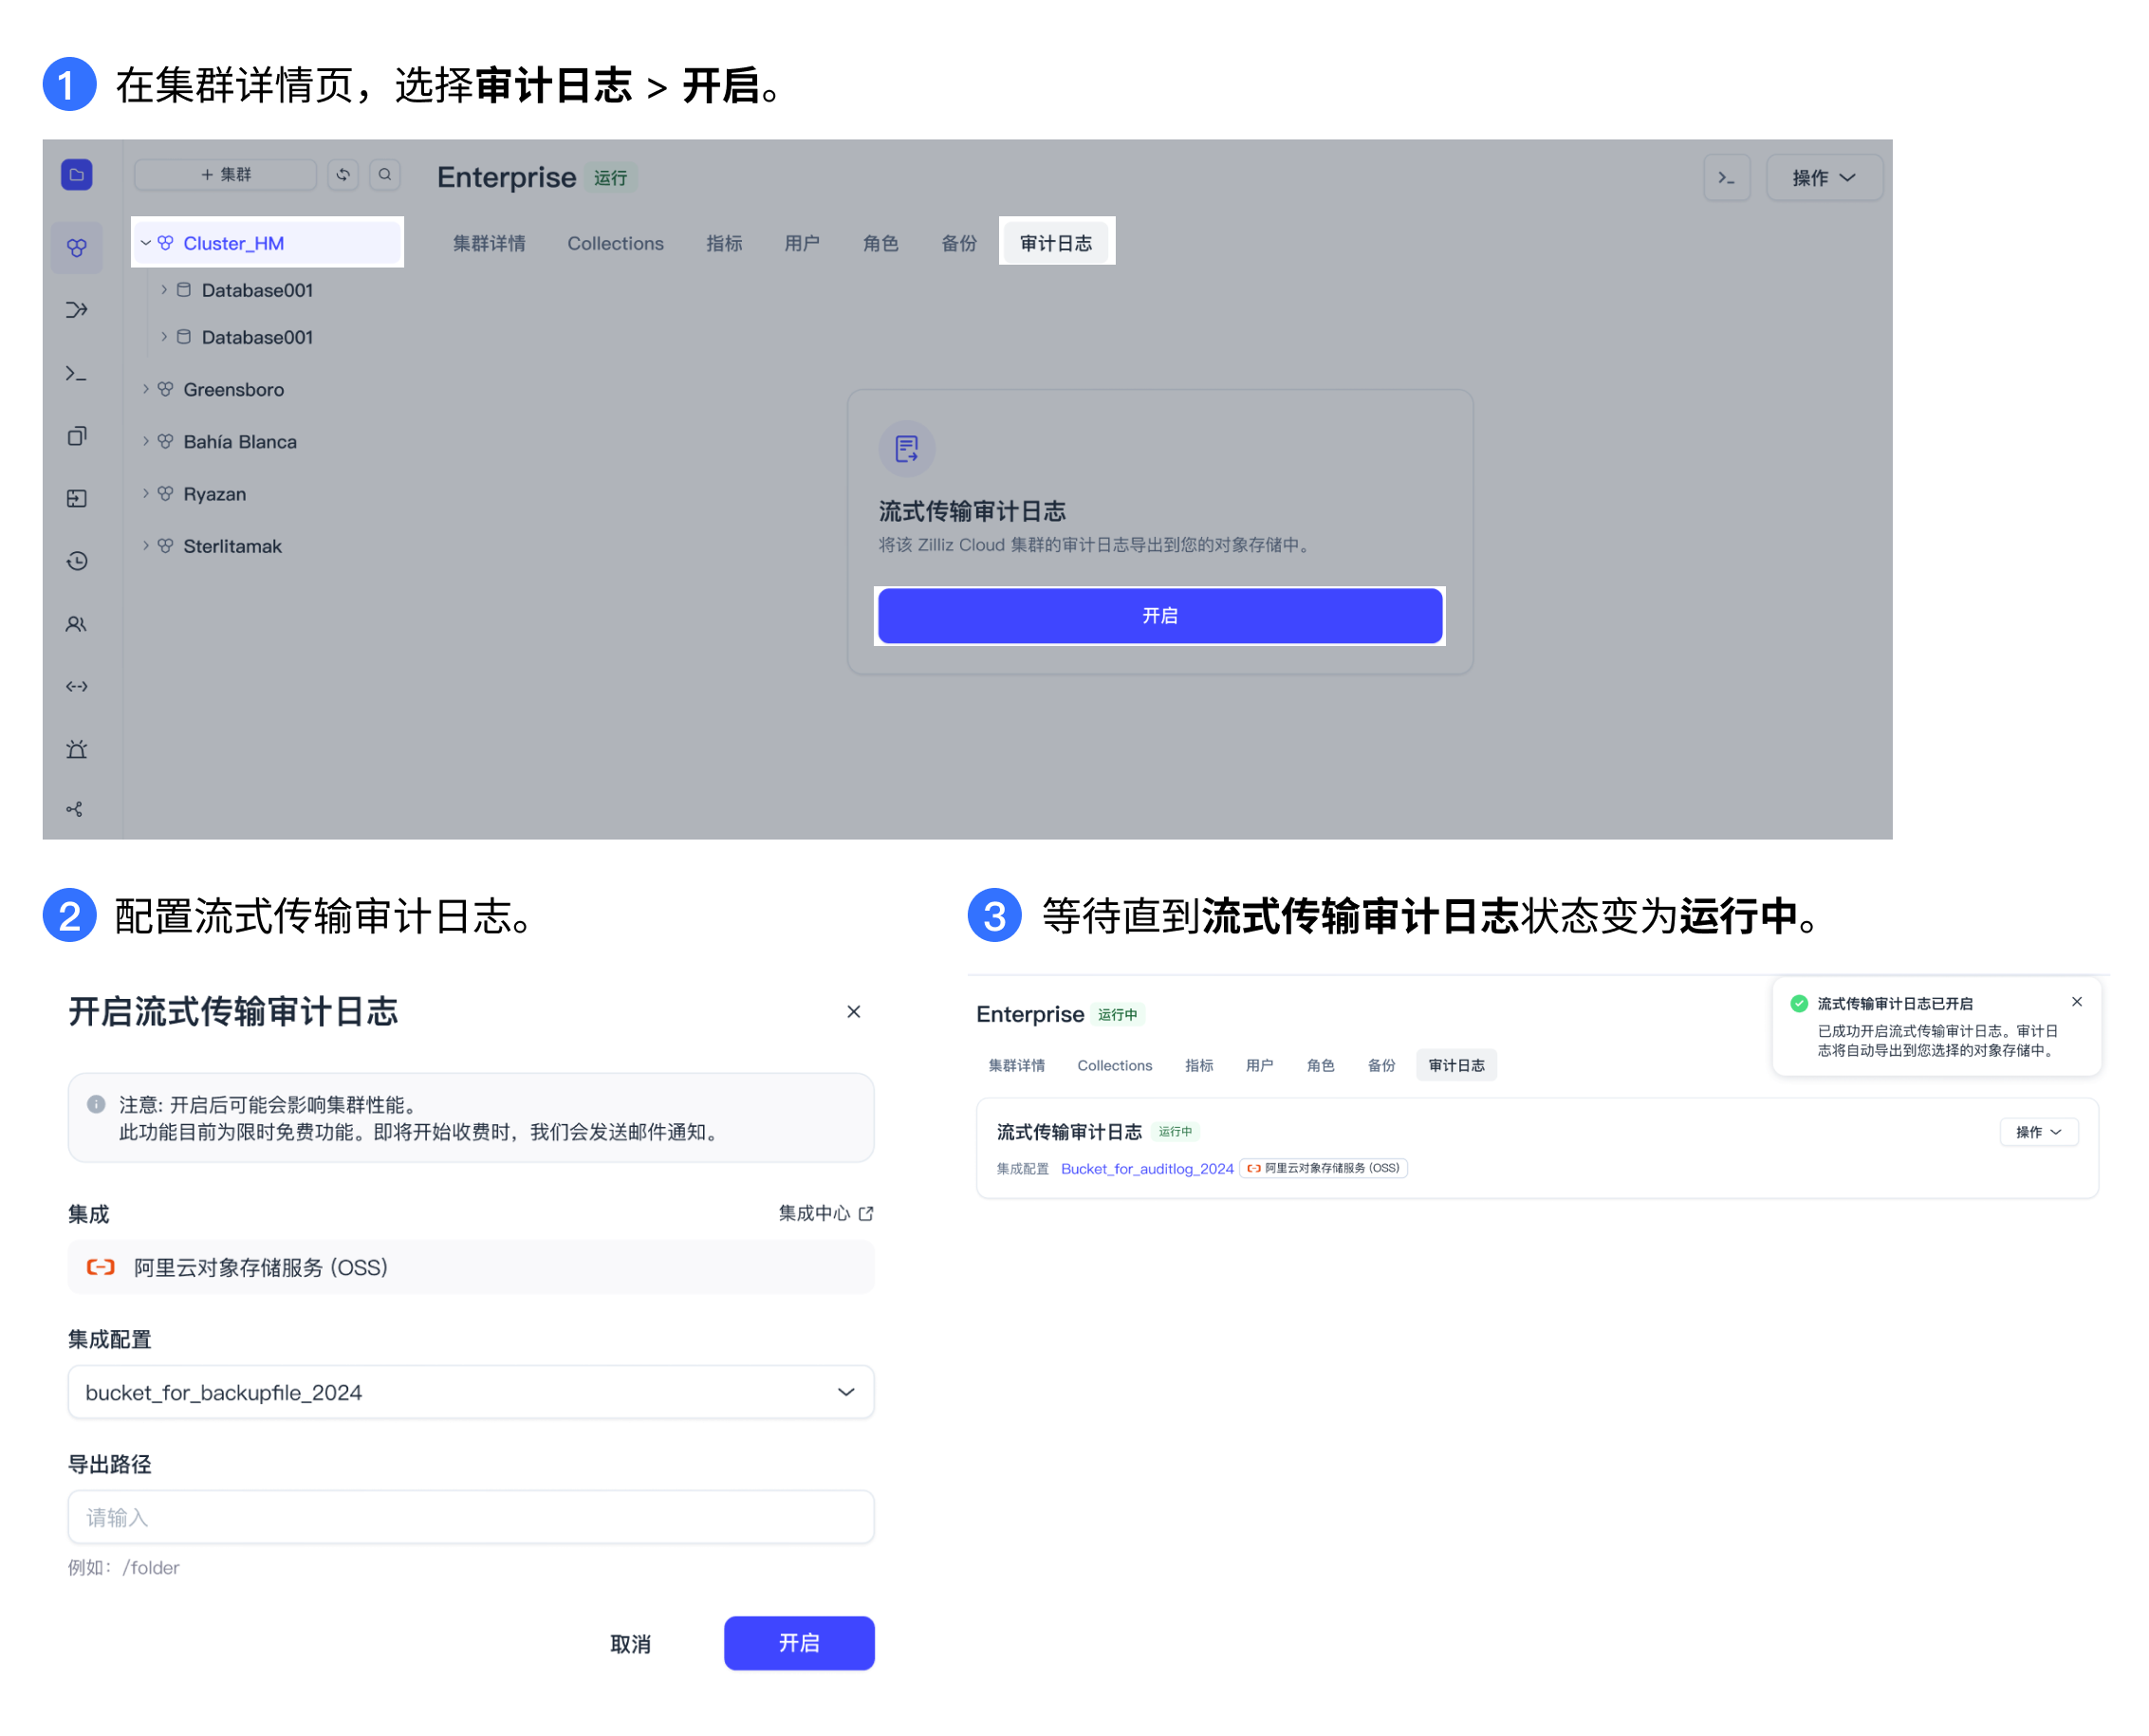The height and width of the screenshot is (1736, 2149).
Task: Close the 开启流式传输审计日志 dialog
Action: coord(854,1012)
